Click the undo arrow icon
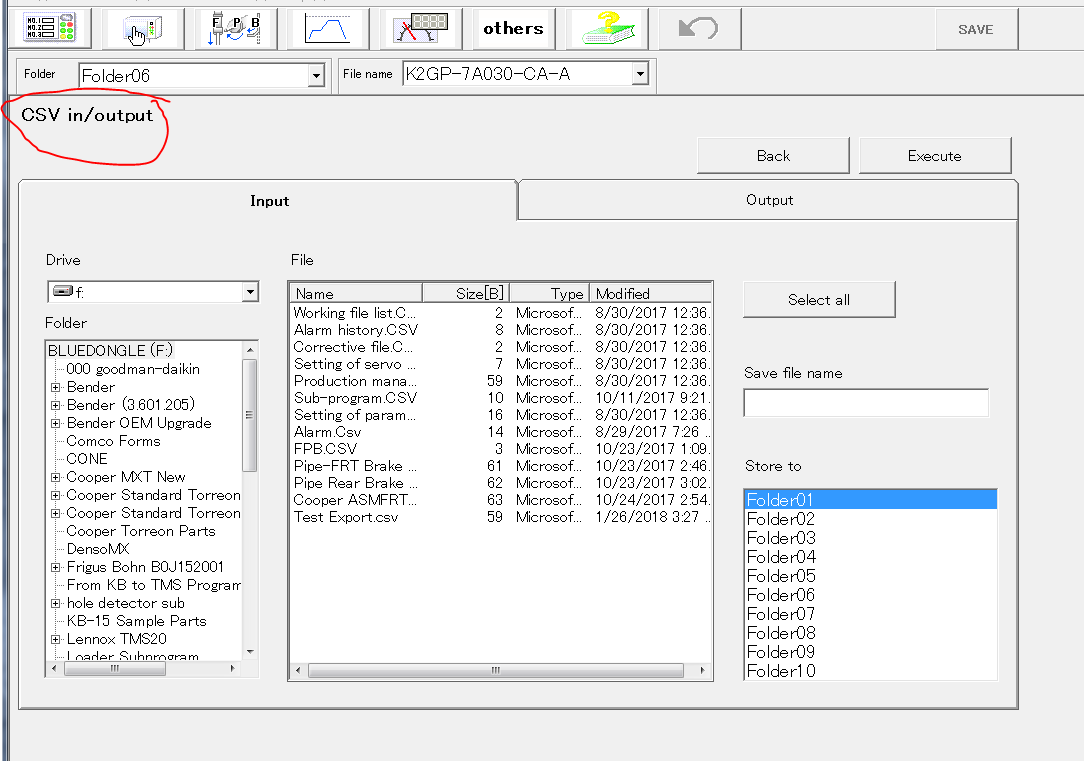The height and width of the screenshot is (761, 1084). pos(697,29)
